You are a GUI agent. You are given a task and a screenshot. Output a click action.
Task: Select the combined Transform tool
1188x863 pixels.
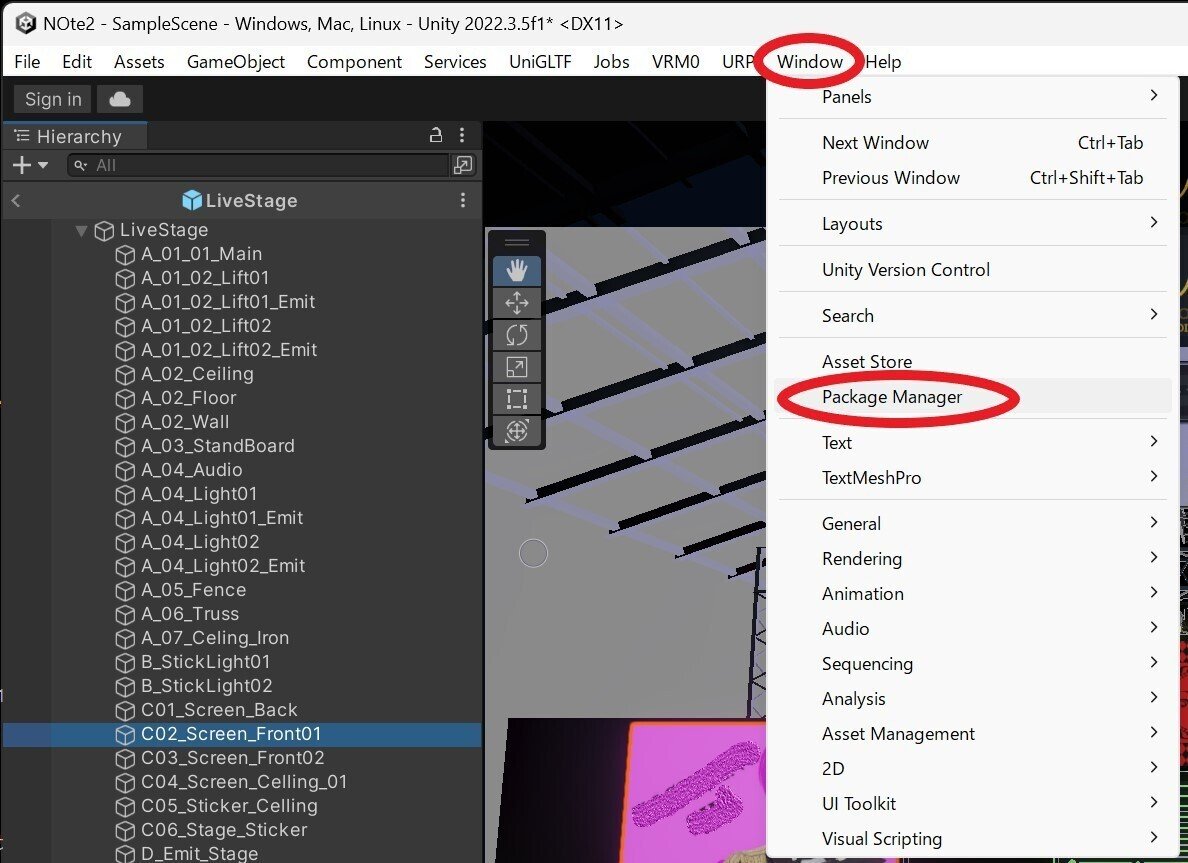517,431
